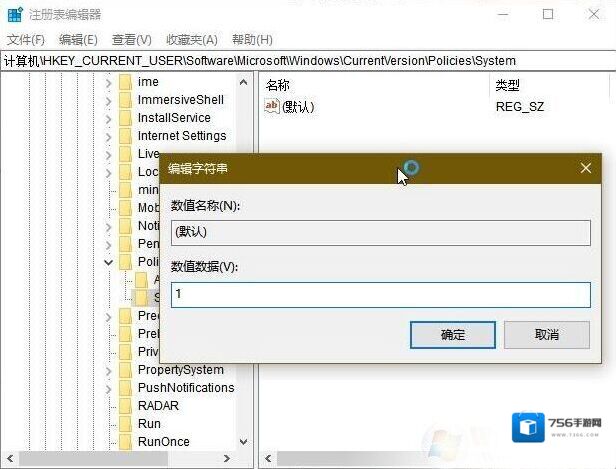Click the registry path address bar
616x469 pixels.
pyautogui.click(x=308, y=61)
